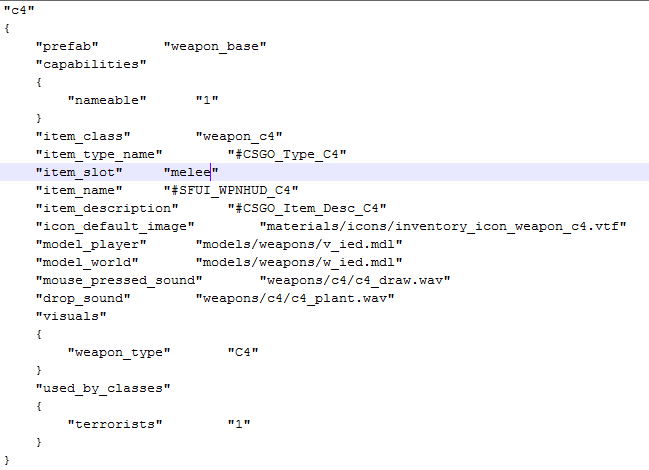The image size is (649, 470).
Task: Click the "terrorists" key
Action: 115,424
